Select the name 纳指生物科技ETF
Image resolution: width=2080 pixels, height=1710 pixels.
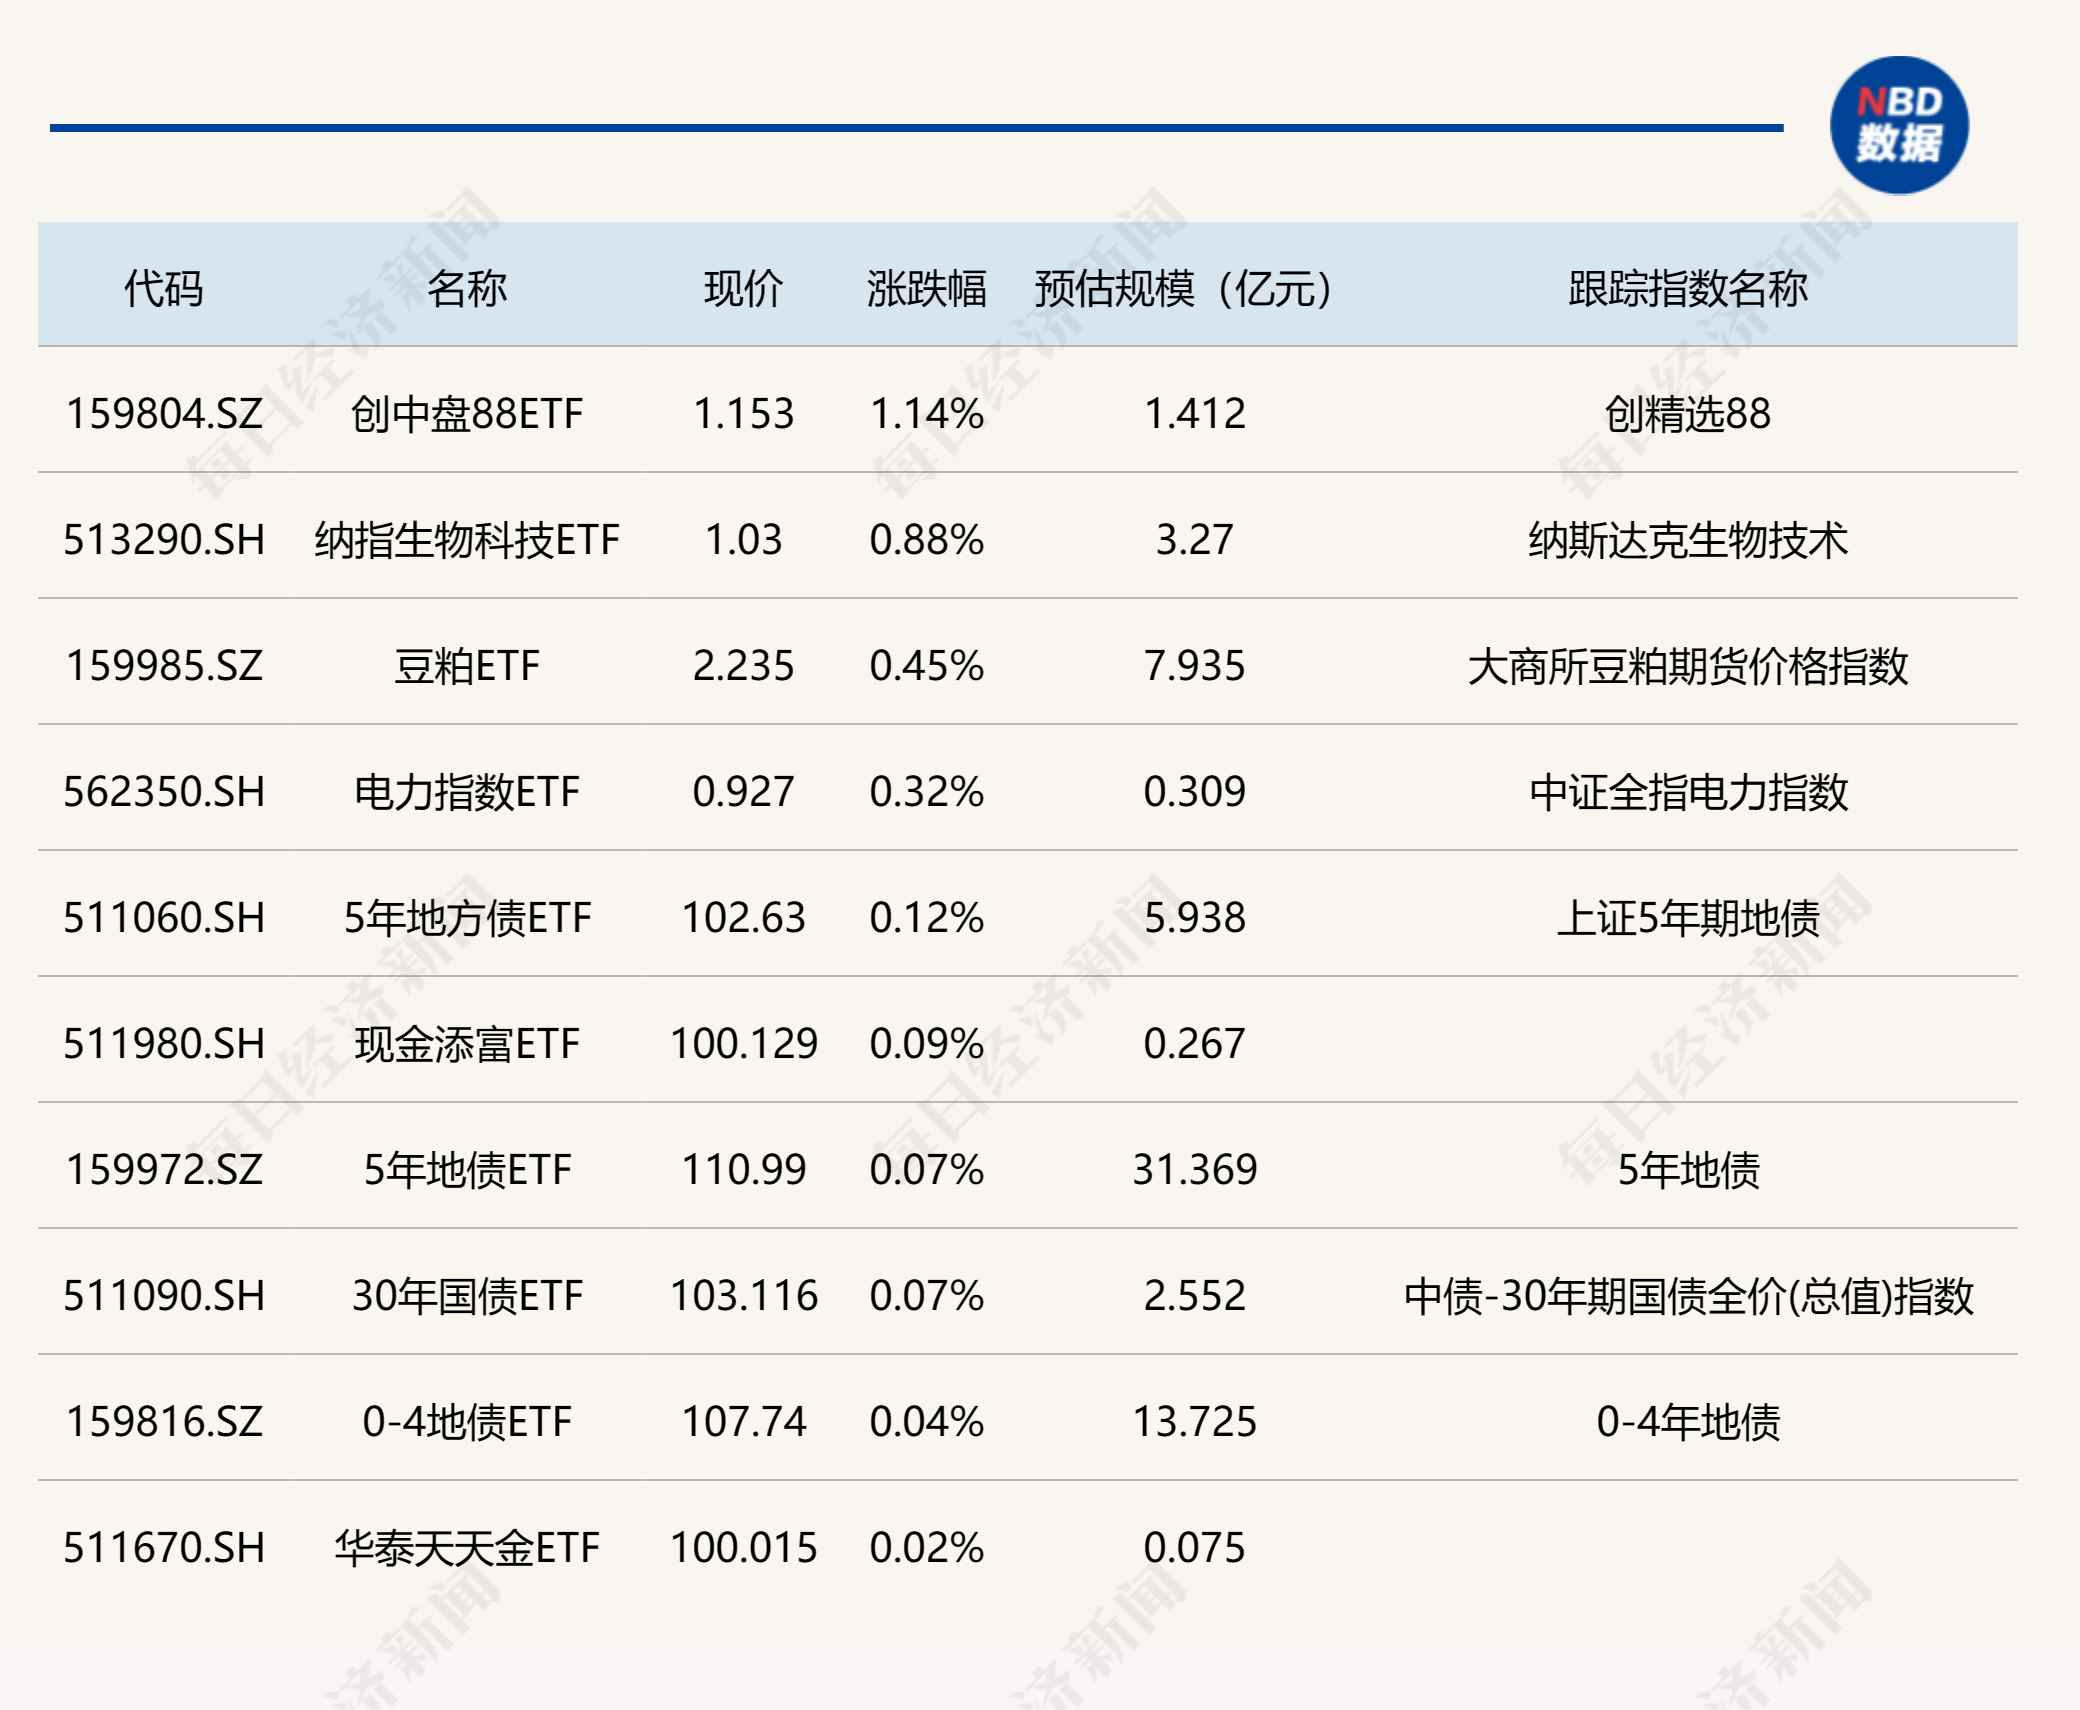(467, 540)
